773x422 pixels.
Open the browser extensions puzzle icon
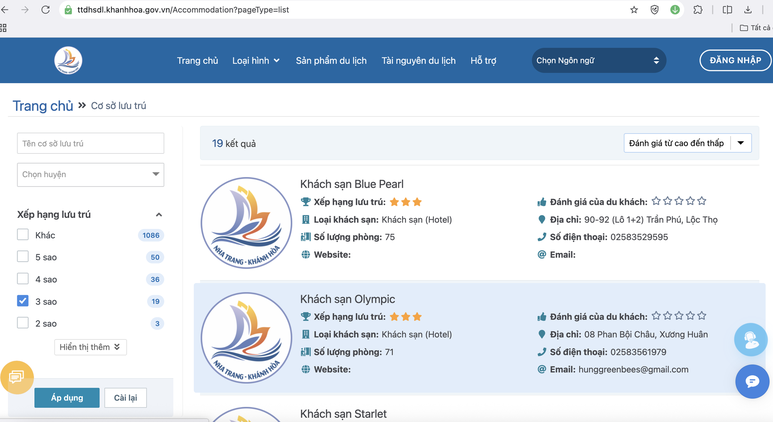click(x=698, y=10)
